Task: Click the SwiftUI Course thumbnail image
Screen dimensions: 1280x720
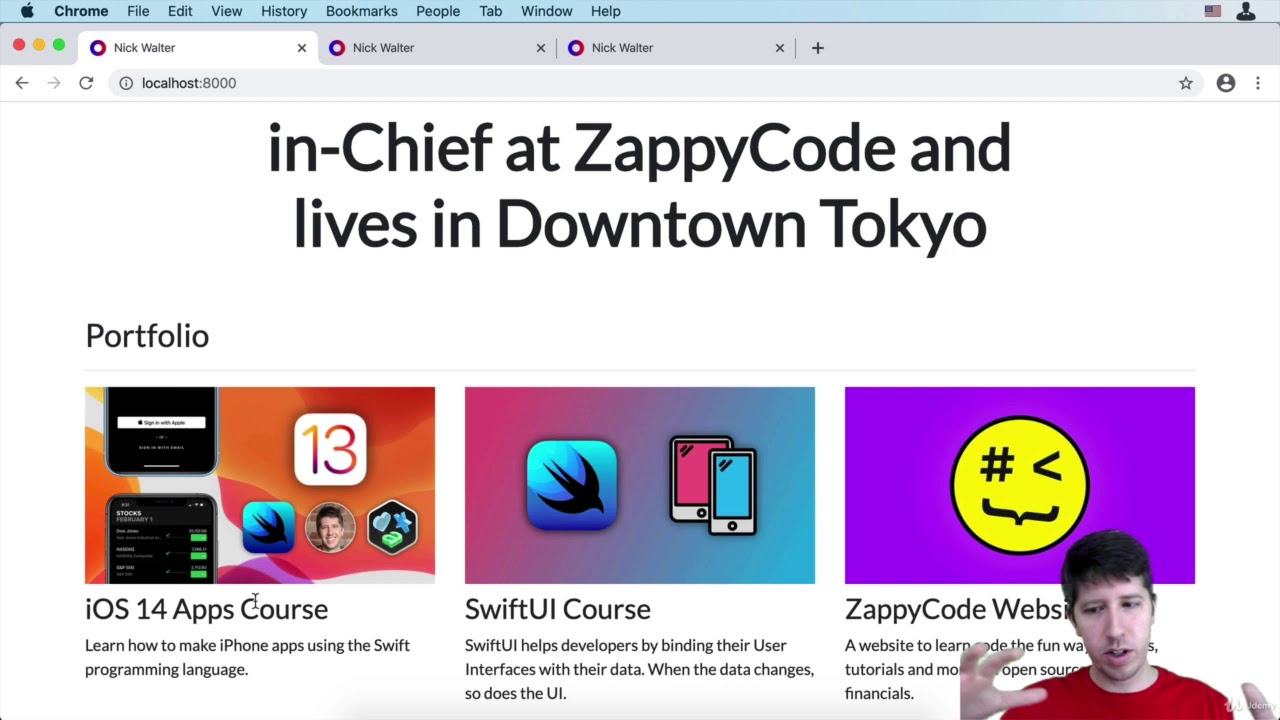Action: (x=640, y=485)
